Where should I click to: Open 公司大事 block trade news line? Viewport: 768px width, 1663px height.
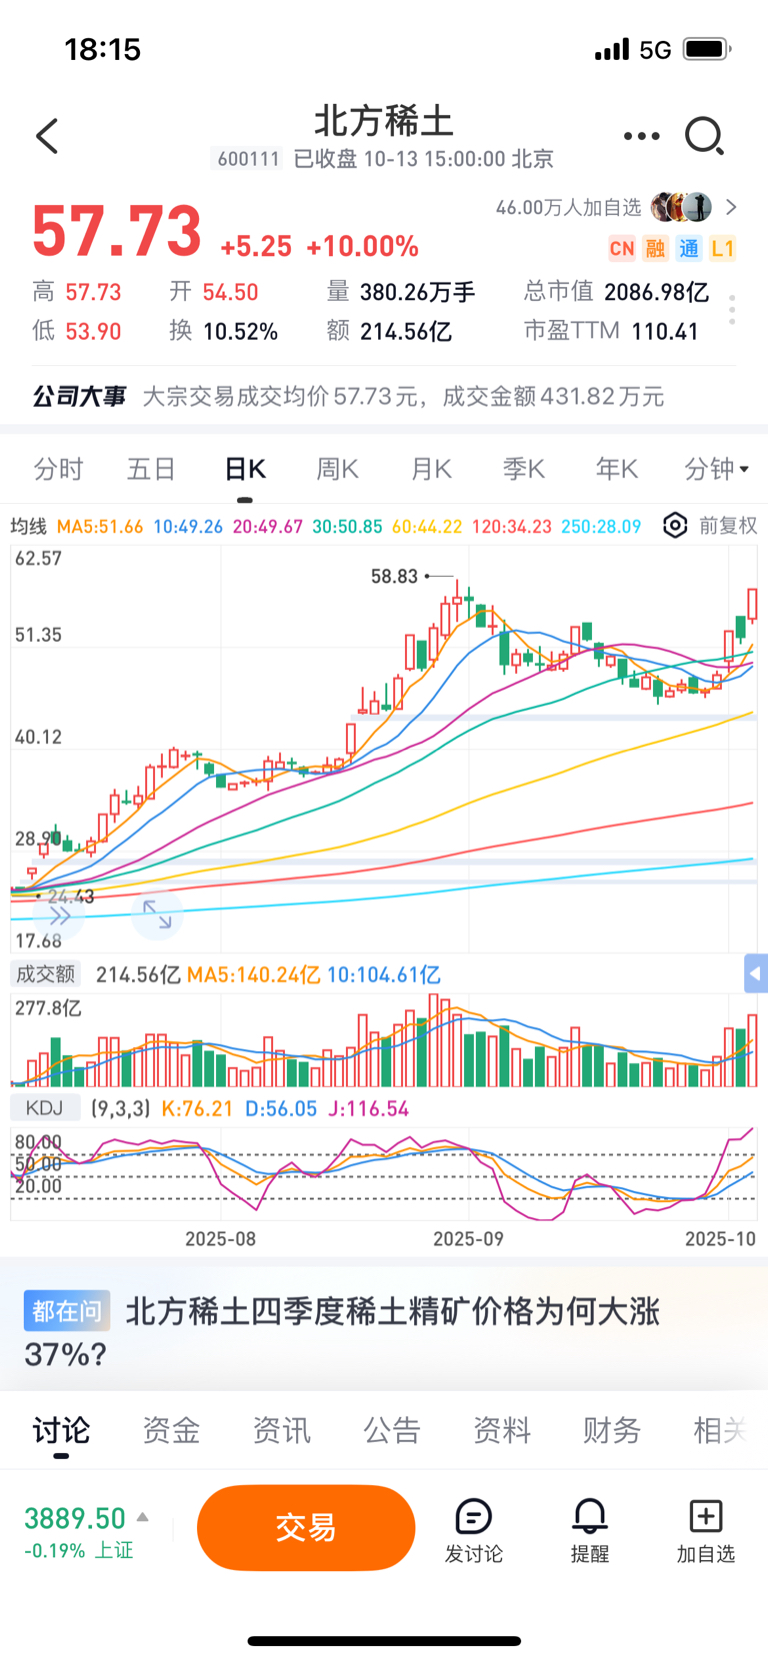(348, 396)
